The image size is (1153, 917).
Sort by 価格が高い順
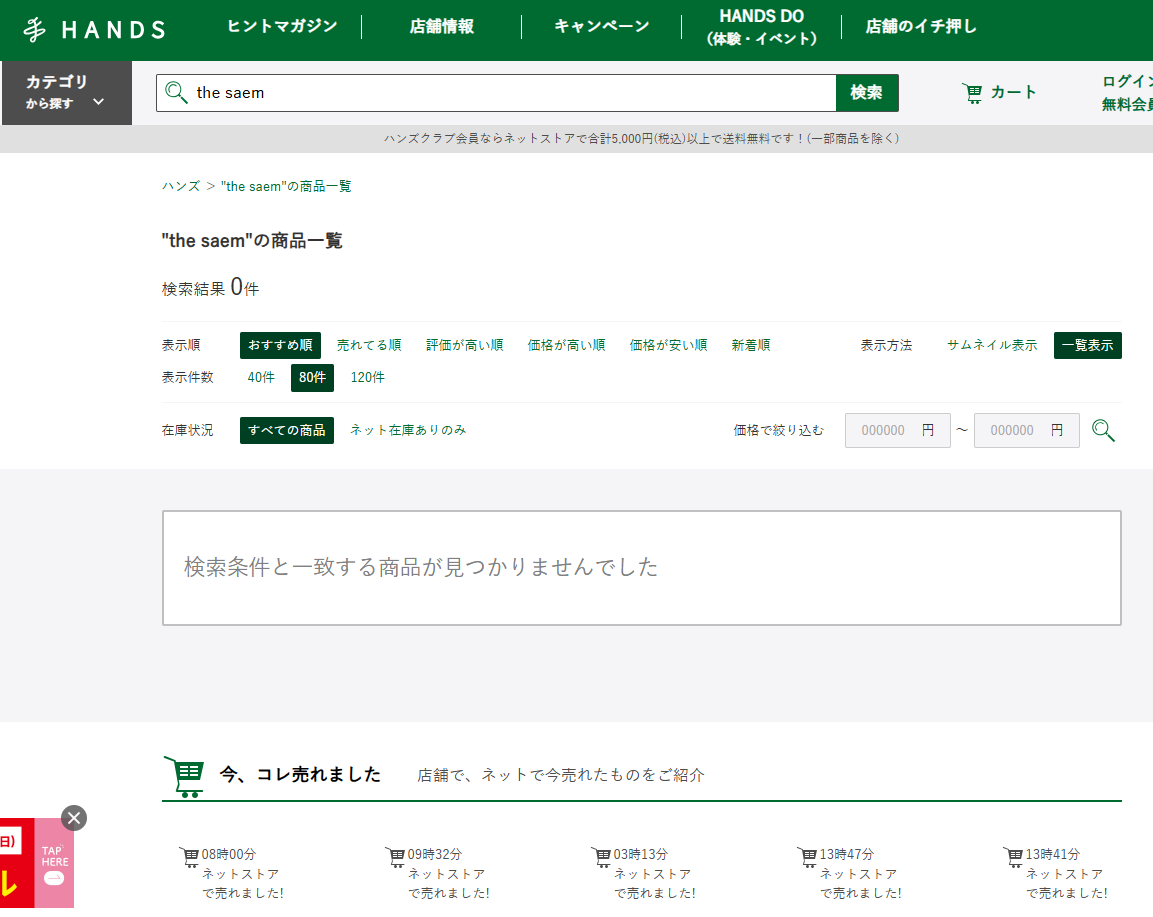click(566, 345)
